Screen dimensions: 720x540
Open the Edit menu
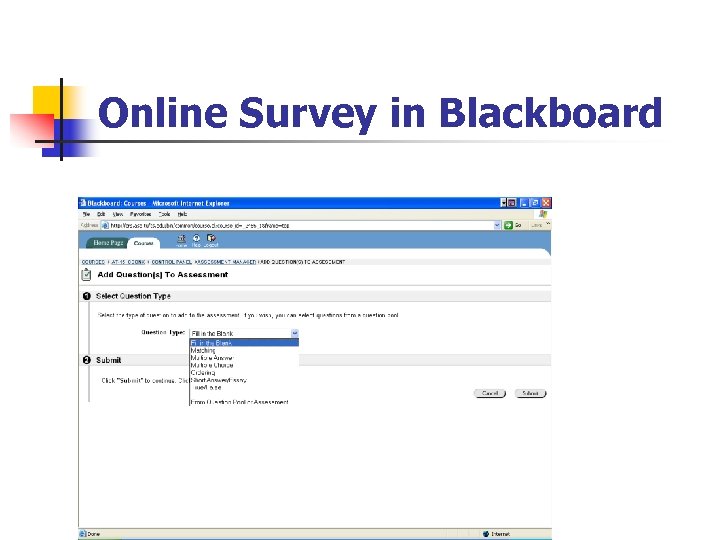(101, 214)
